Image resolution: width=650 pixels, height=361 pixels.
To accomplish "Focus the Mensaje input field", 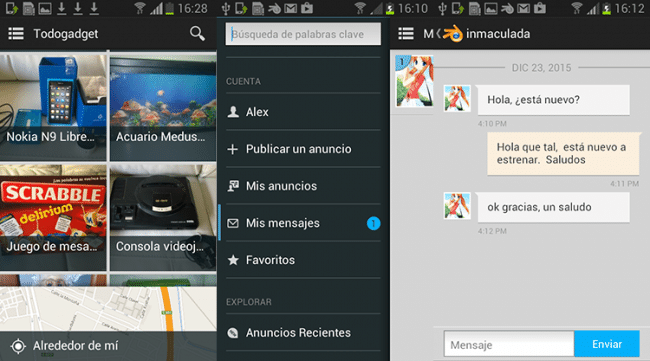I will coord(509,344).
